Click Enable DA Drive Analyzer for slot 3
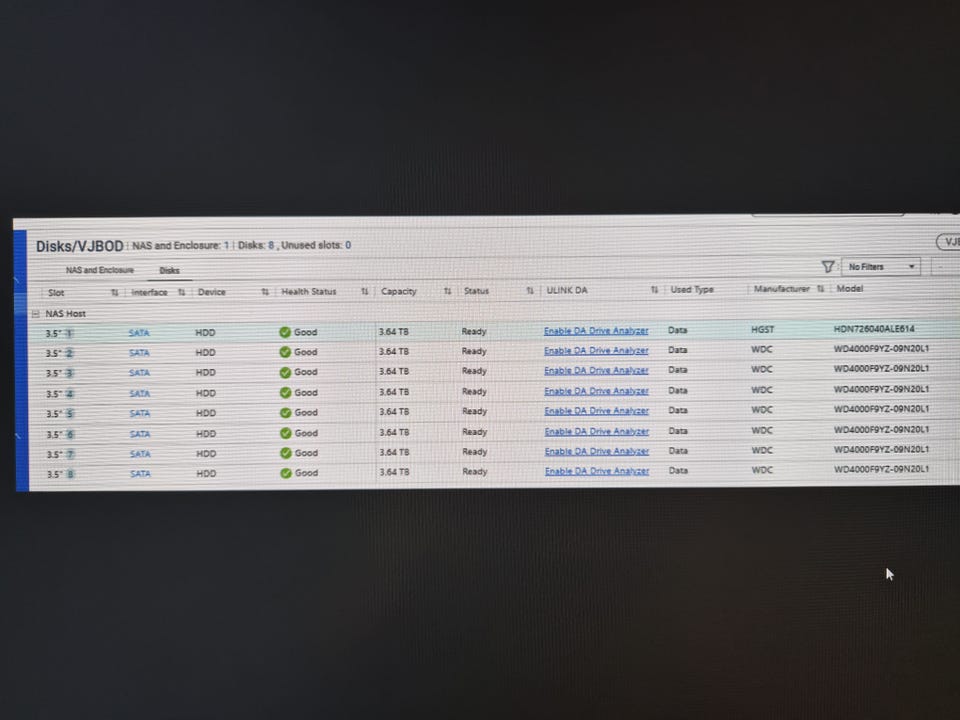960x720 pixels. (x=596, y=370)
